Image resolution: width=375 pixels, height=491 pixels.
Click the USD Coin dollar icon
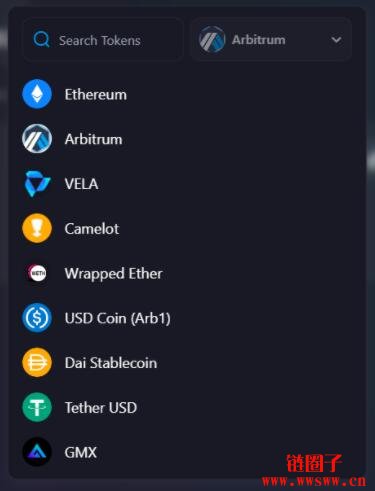pos(37,318)
